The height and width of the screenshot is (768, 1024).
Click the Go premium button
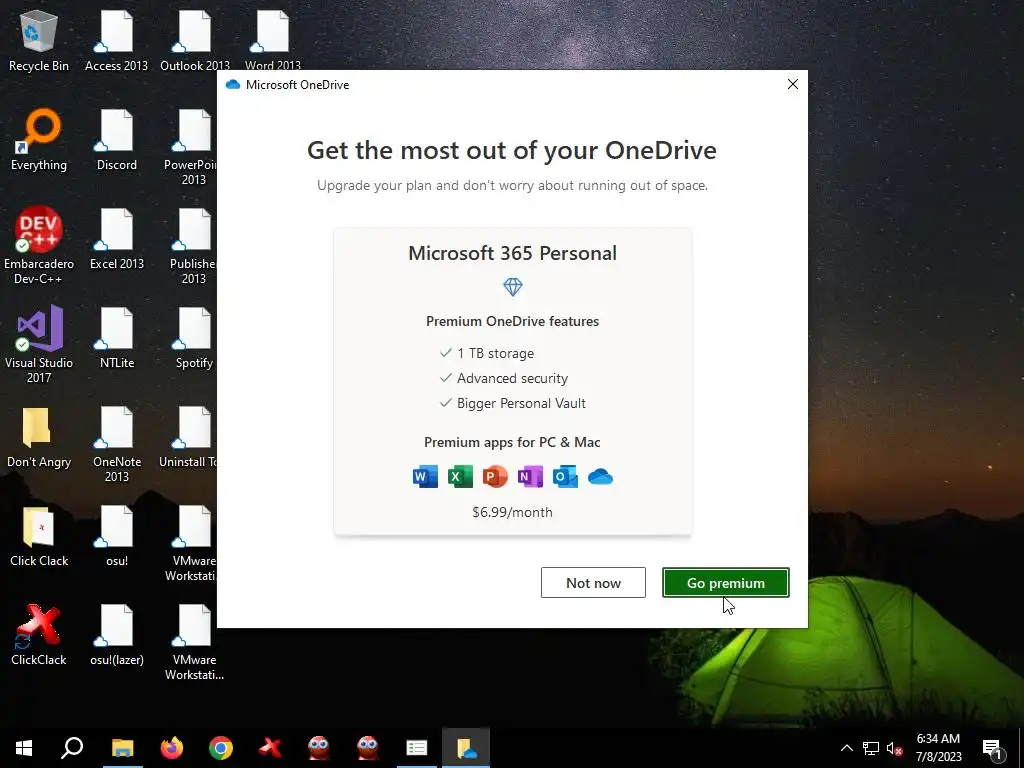coord(726,583)
